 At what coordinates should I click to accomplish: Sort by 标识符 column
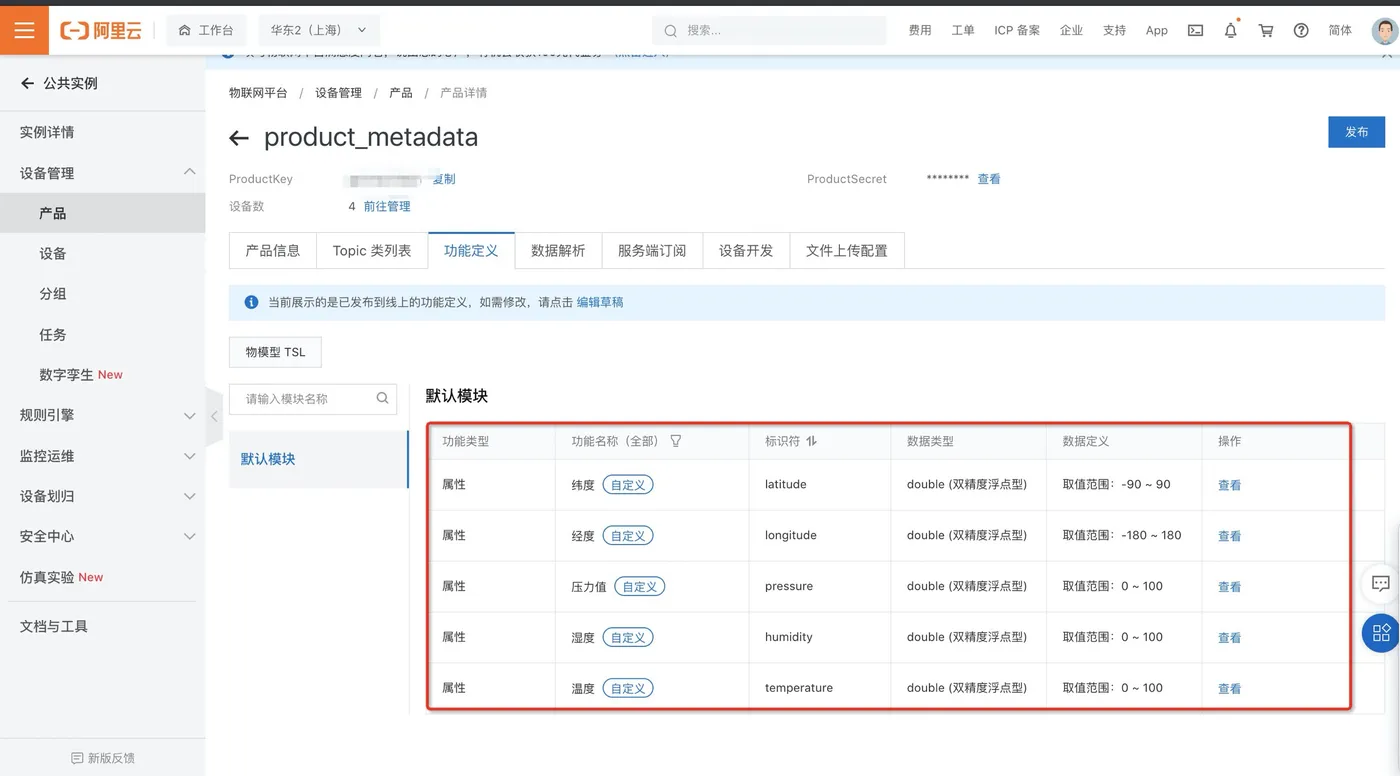[811, 441]
